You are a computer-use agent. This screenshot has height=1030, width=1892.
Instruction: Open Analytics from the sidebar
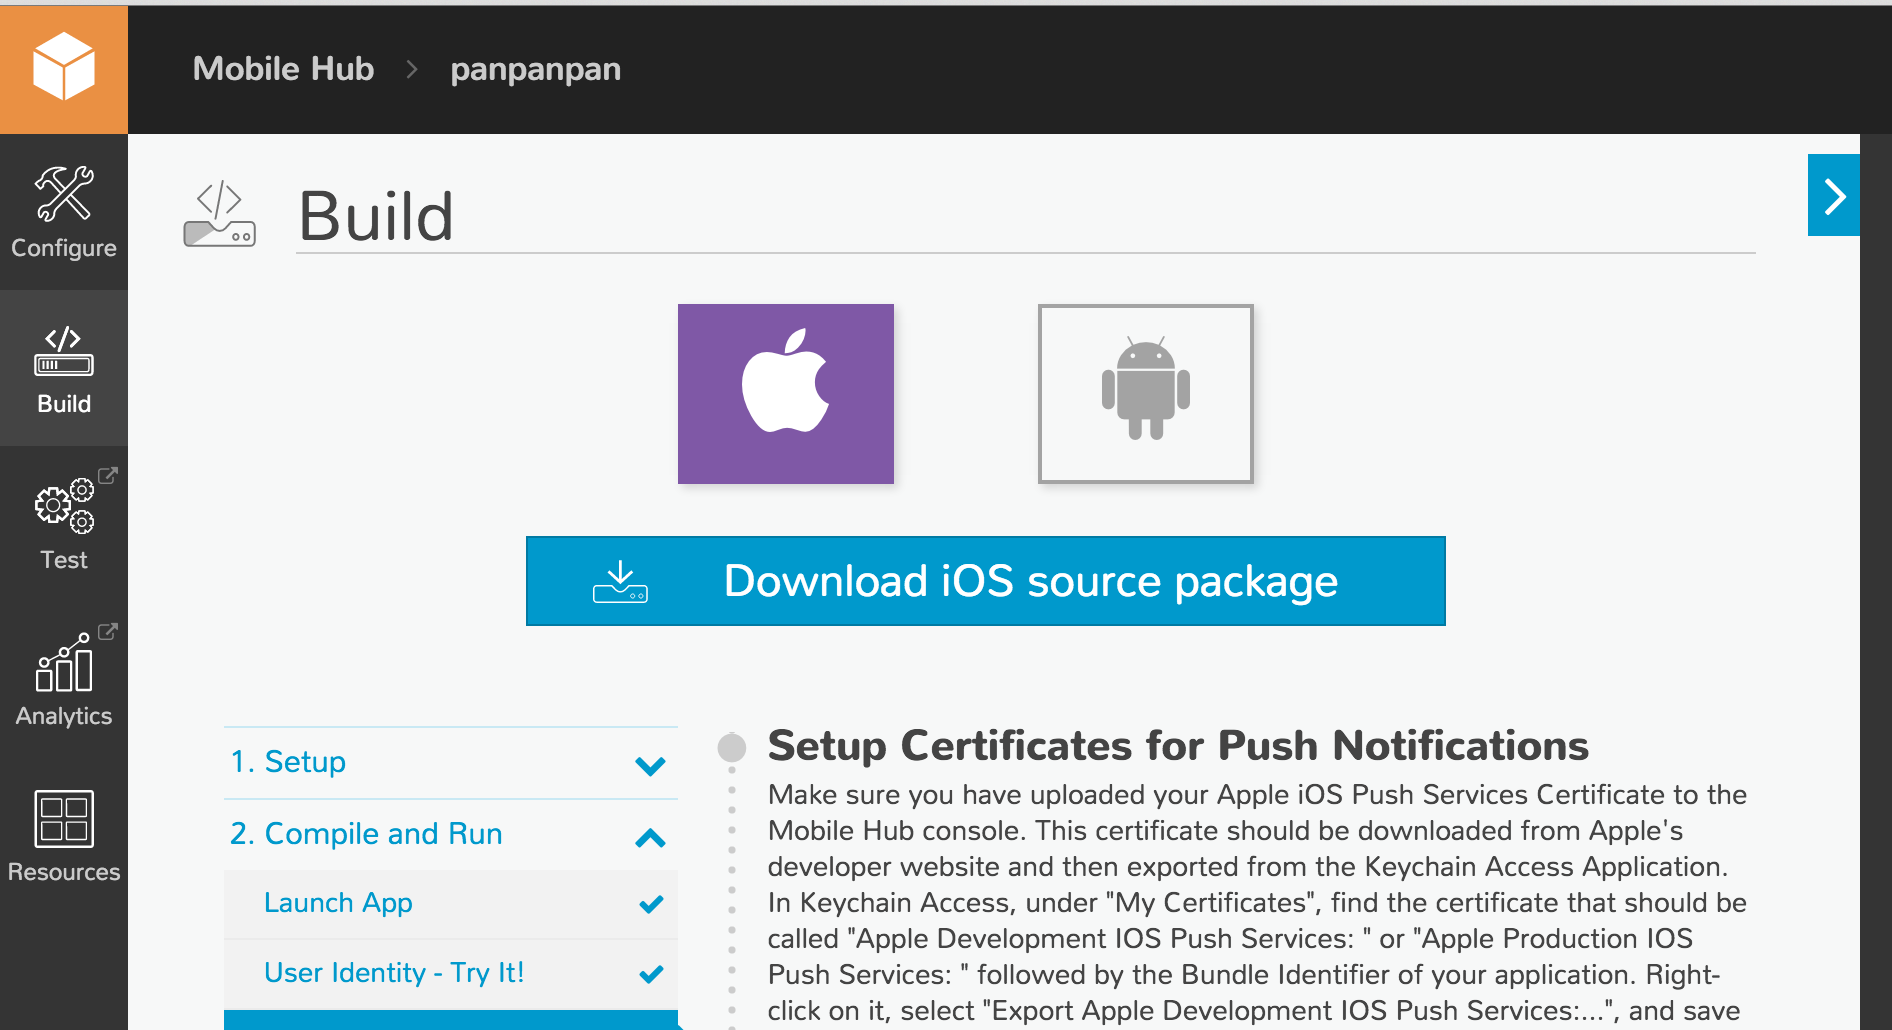coord(64,680)
